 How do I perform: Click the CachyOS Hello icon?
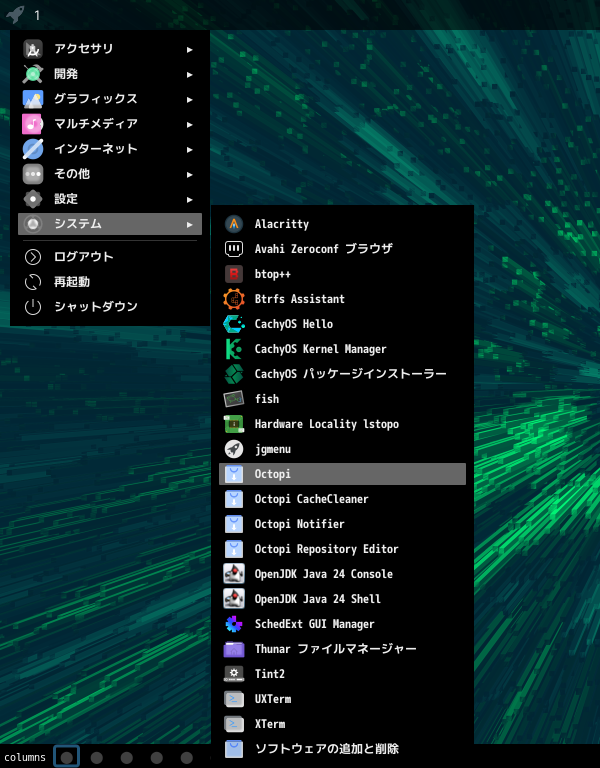pyautogui.click(x=234, y=324)
